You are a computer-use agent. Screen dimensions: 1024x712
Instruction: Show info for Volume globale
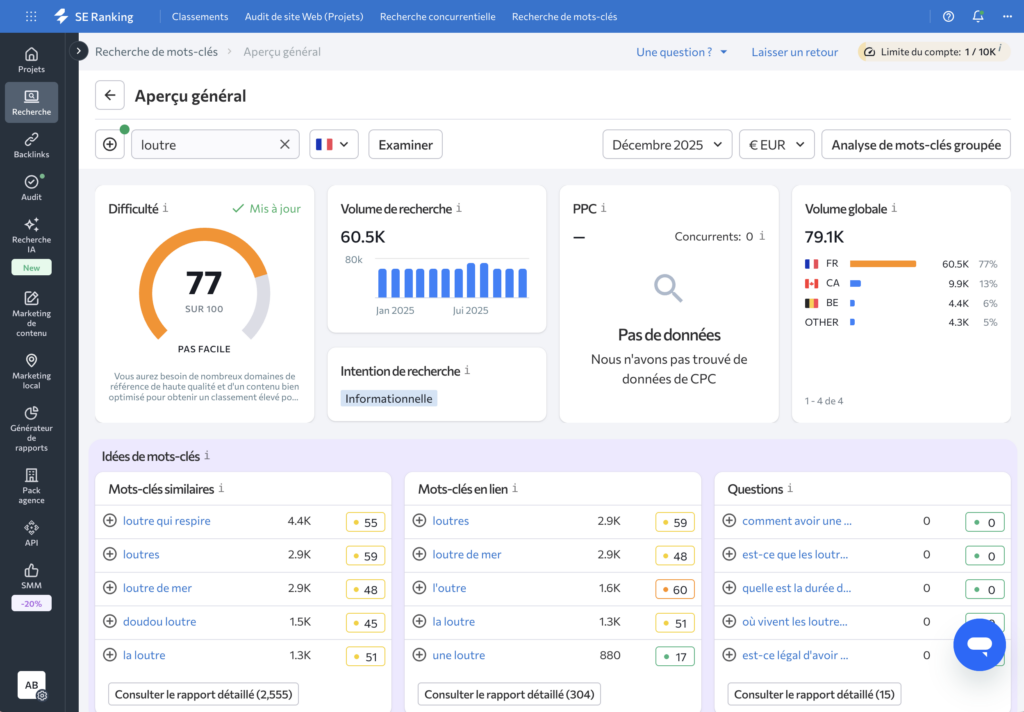pyautogui.click(x=894, y=208)
